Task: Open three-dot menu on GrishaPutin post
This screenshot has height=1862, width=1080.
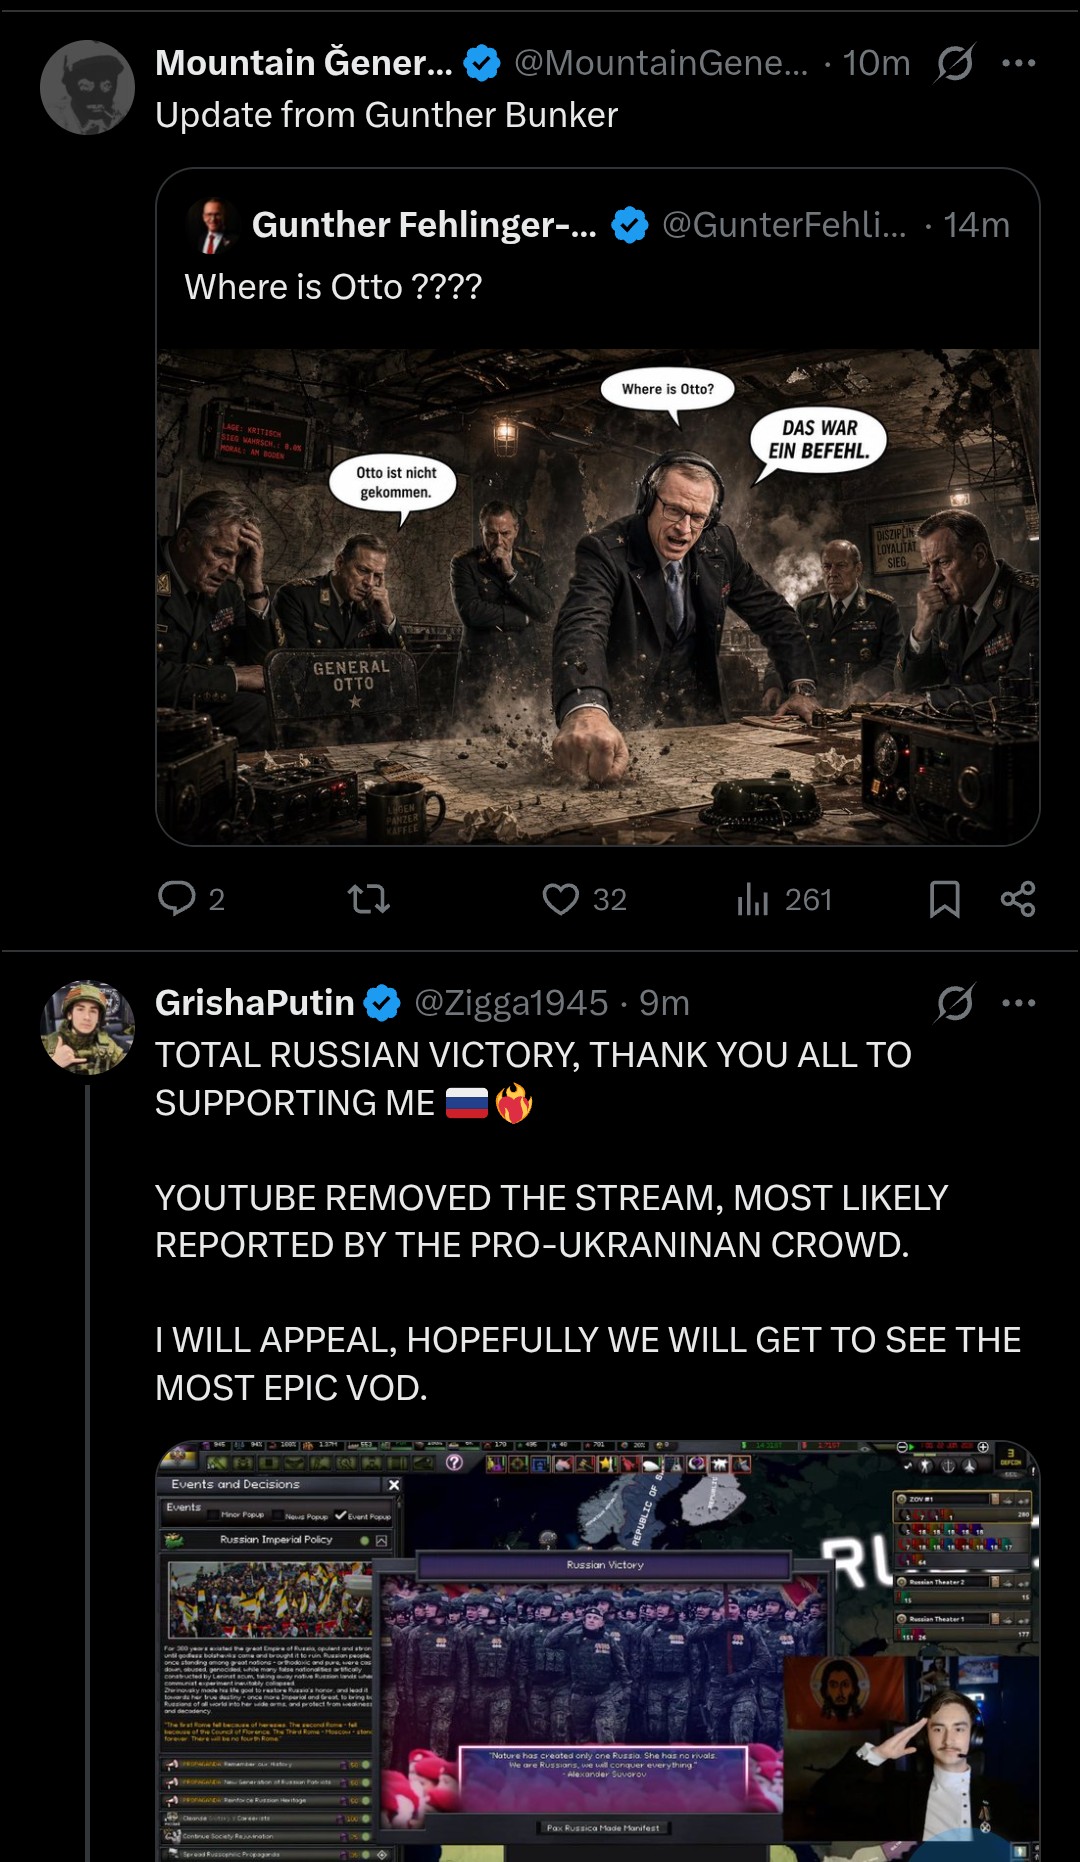Action: click(x=1018, y=1003)
